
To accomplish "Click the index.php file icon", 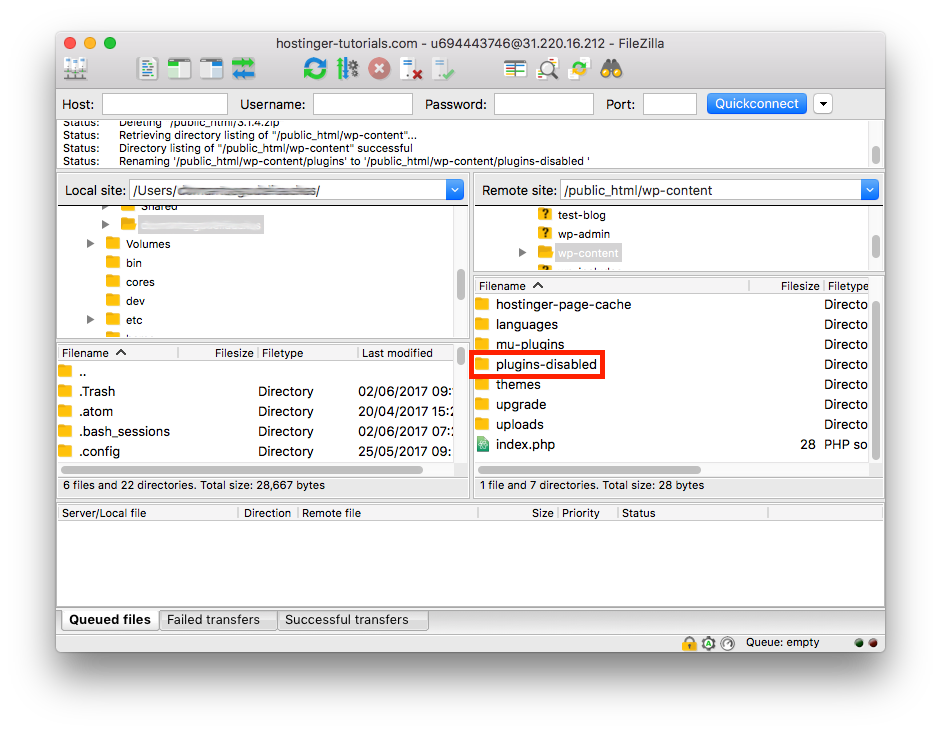I will coord(483,445).
